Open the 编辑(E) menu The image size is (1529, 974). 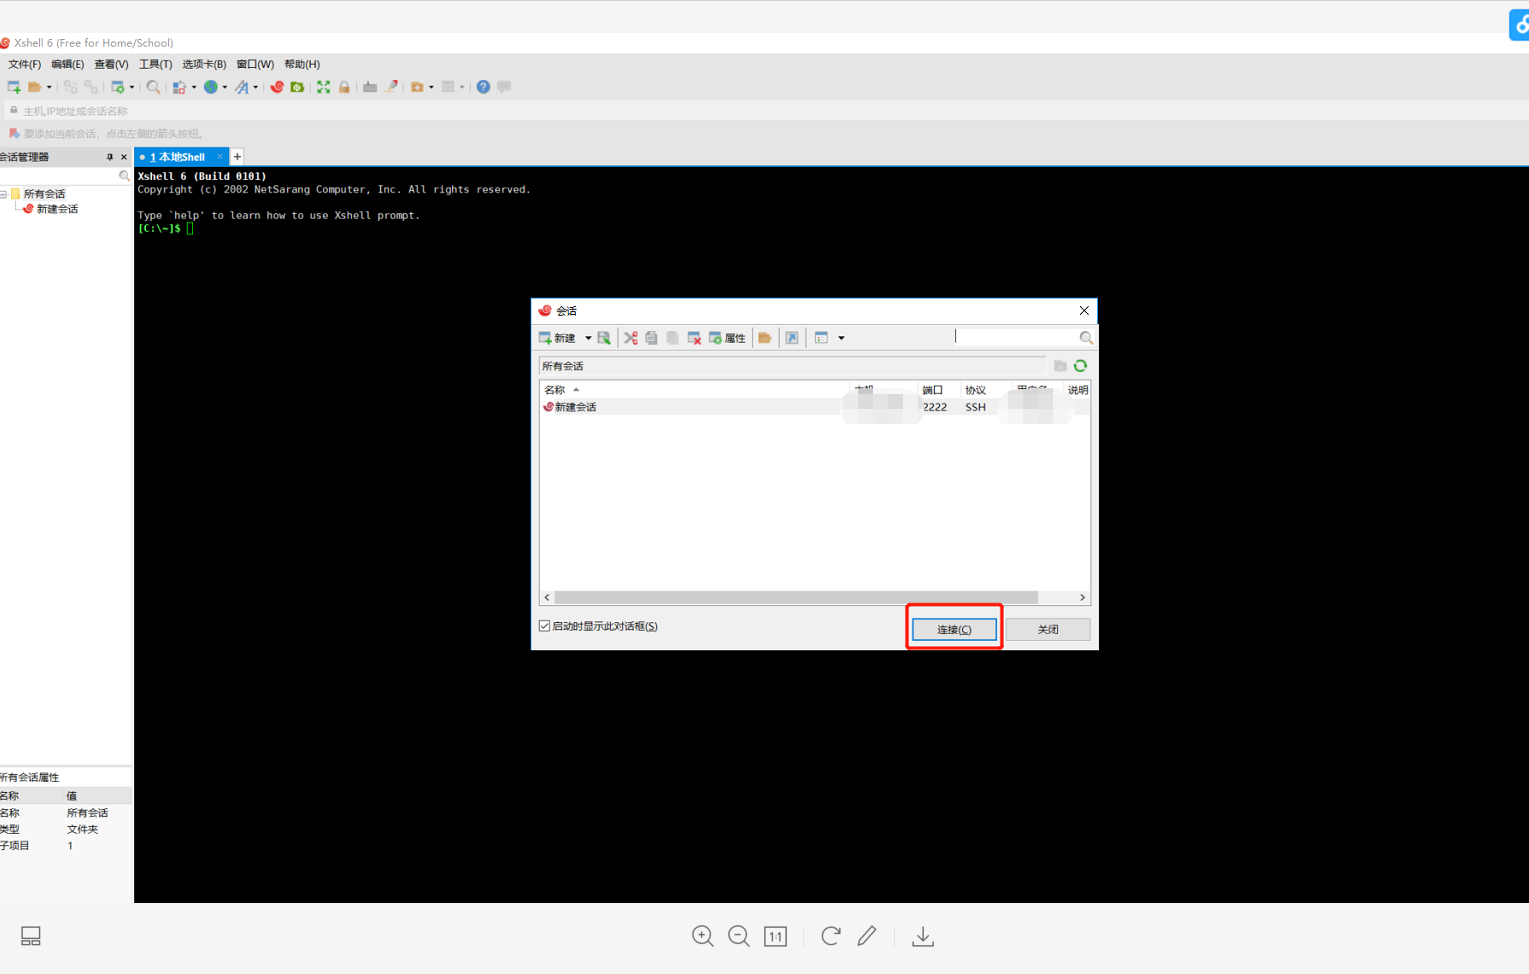point(68,64)
